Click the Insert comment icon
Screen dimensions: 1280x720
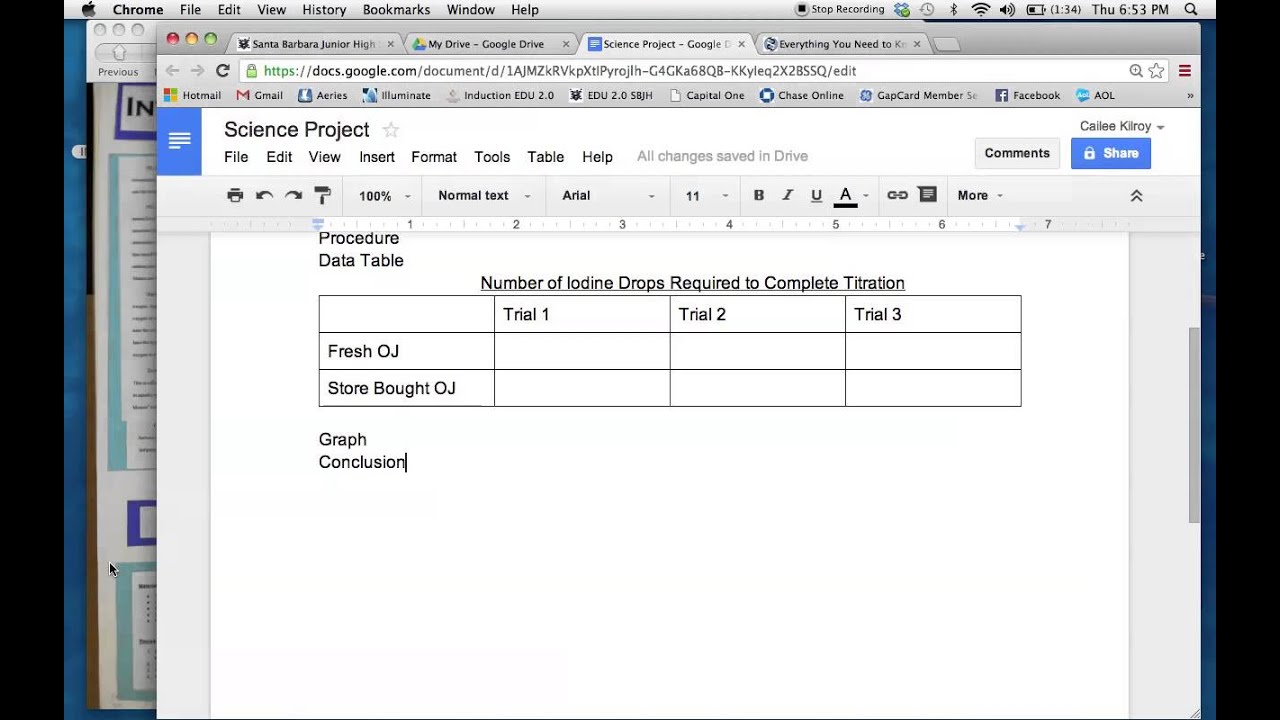pyautogui.click(x=927, y=195)
